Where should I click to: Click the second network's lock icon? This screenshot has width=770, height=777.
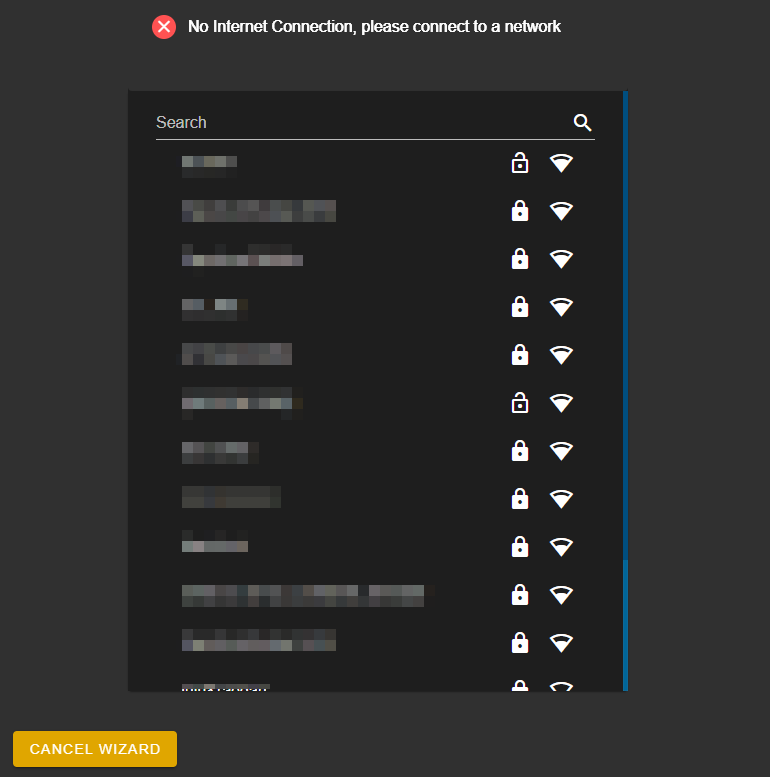tap(520, 211)
